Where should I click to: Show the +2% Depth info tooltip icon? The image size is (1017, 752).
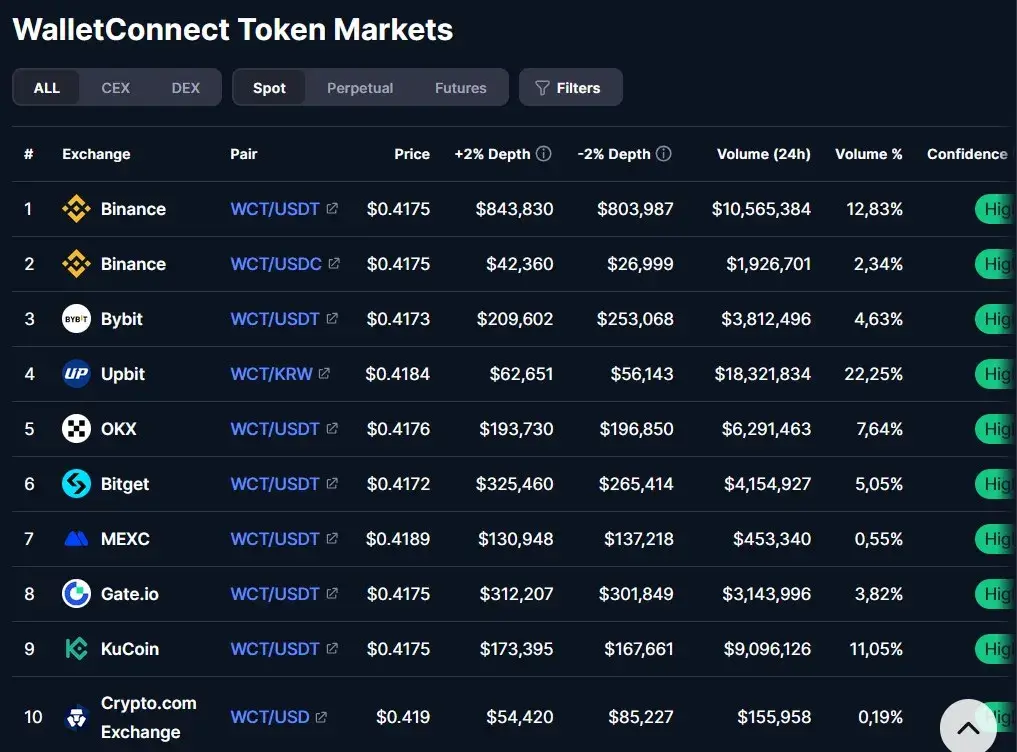544,153
